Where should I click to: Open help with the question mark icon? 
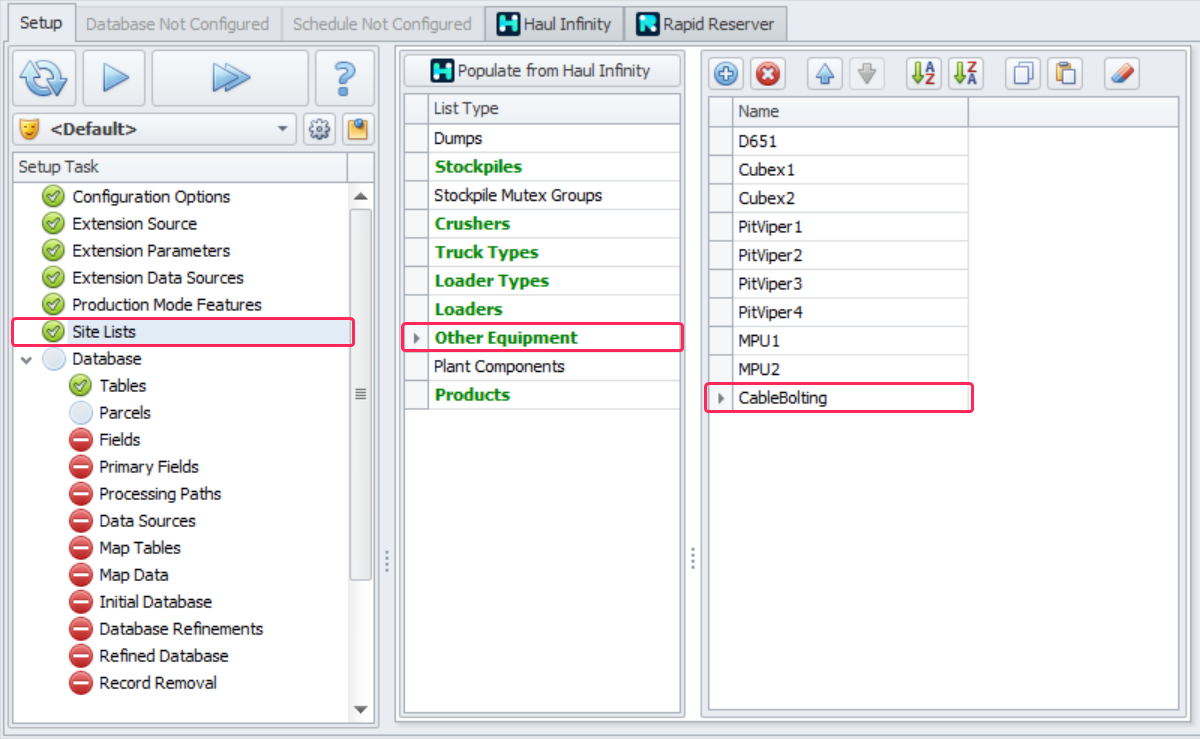pos(345,78)
